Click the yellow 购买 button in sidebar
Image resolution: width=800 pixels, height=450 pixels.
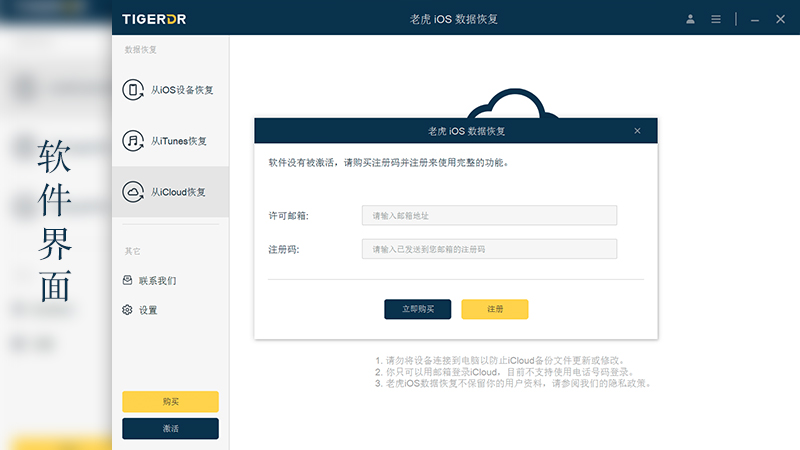click(170, 402)
